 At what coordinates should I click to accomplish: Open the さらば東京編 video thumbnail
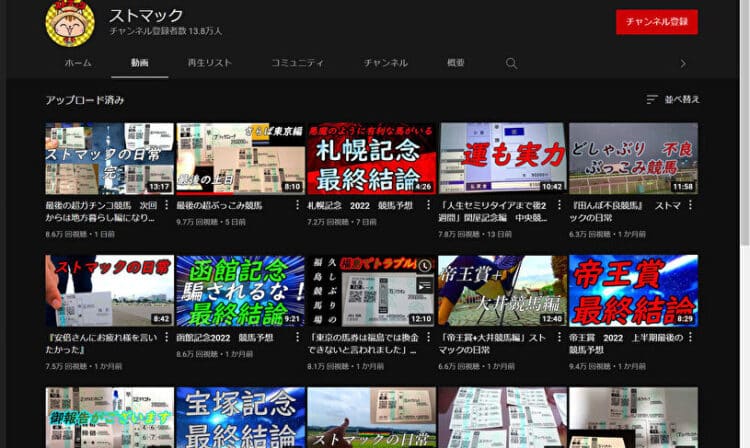coord(241,159)
